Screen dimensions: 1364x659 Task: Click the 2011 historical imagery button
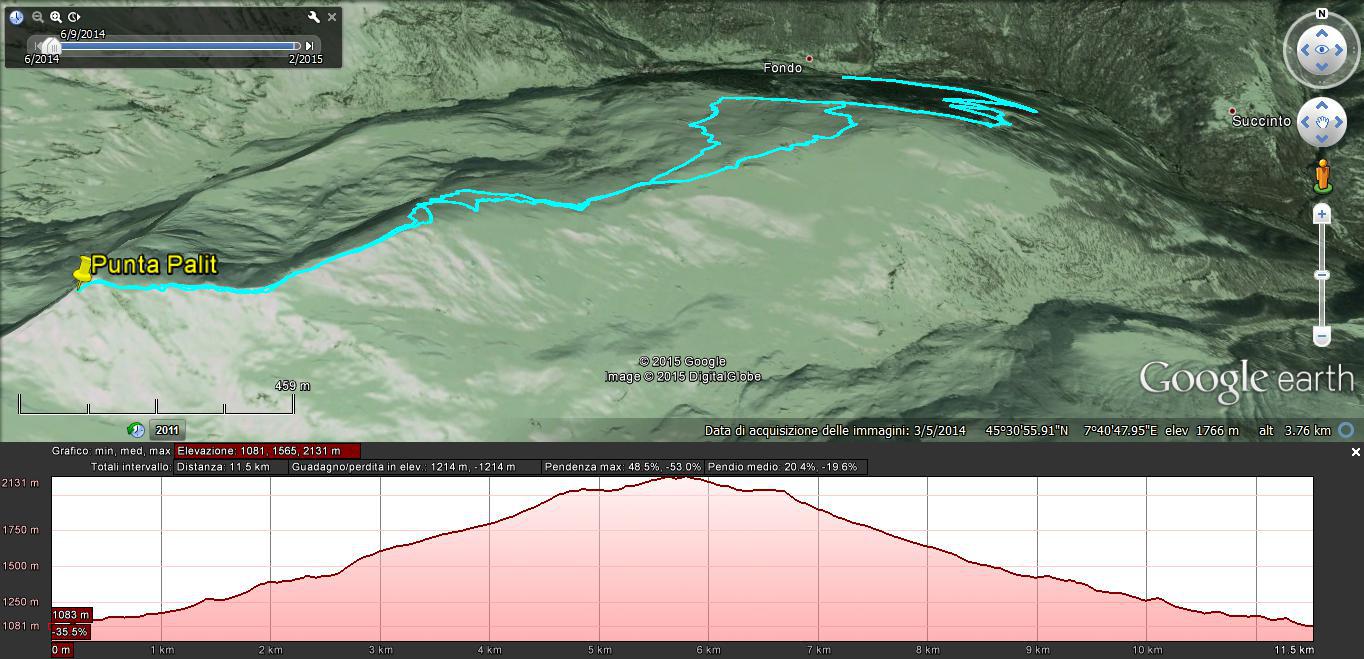pyautogui.click(x=167, y=431)
